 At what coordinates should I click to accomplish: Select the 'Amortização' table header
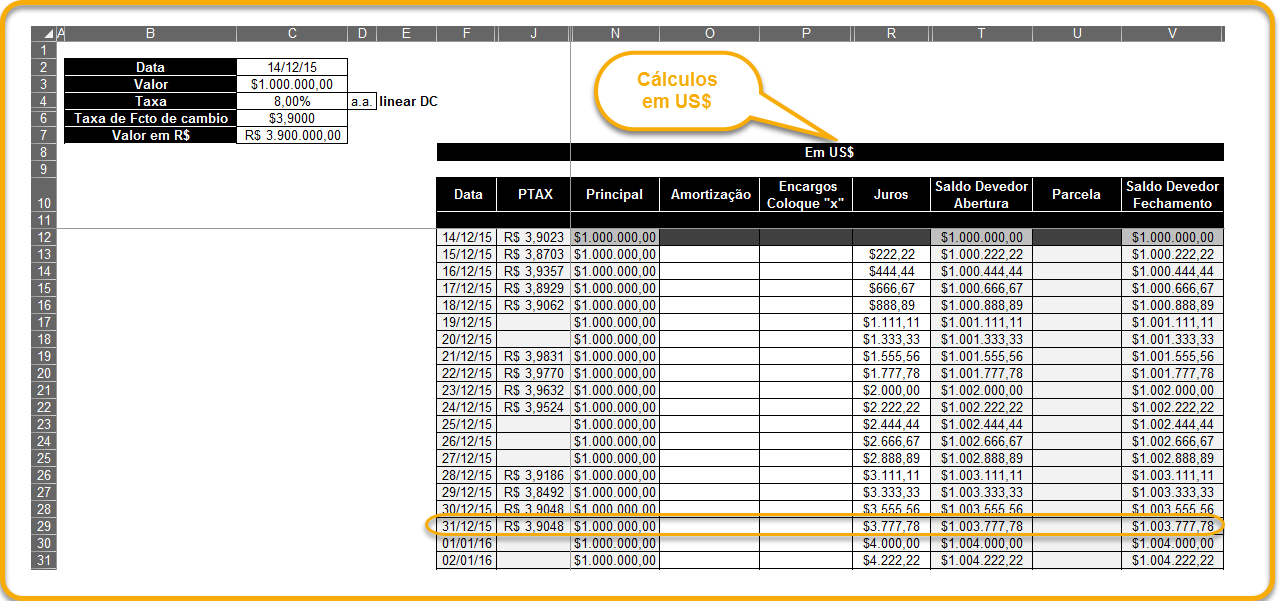tap(709, 195)
